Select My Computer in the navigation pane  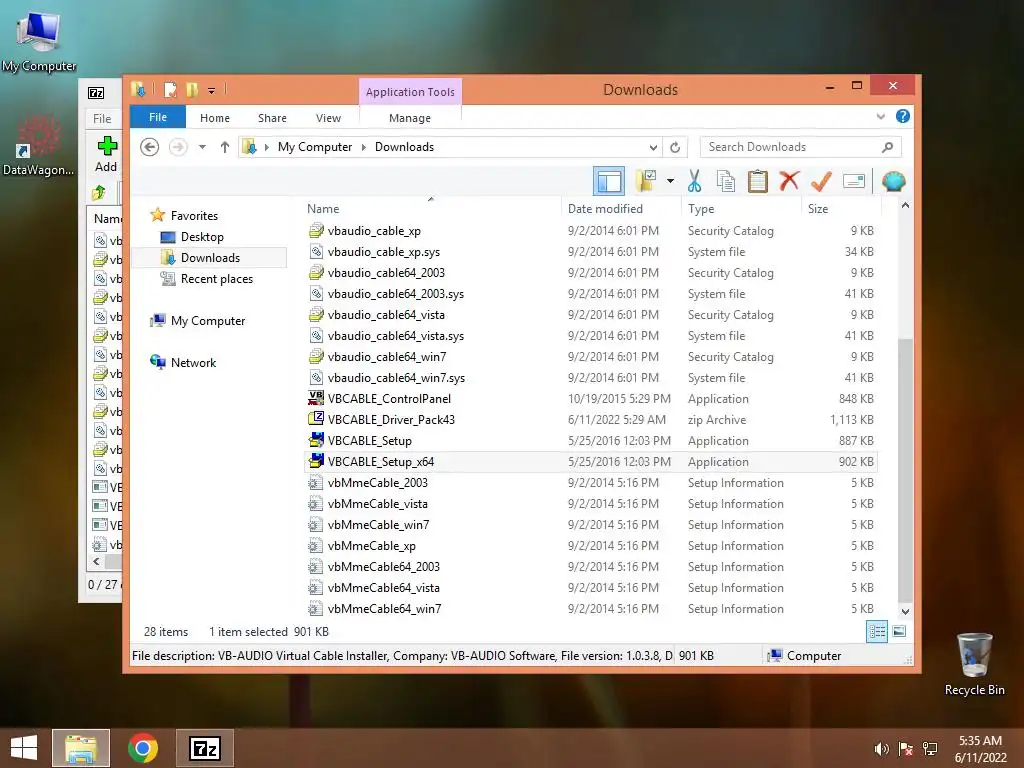click(x=208, y=321)
